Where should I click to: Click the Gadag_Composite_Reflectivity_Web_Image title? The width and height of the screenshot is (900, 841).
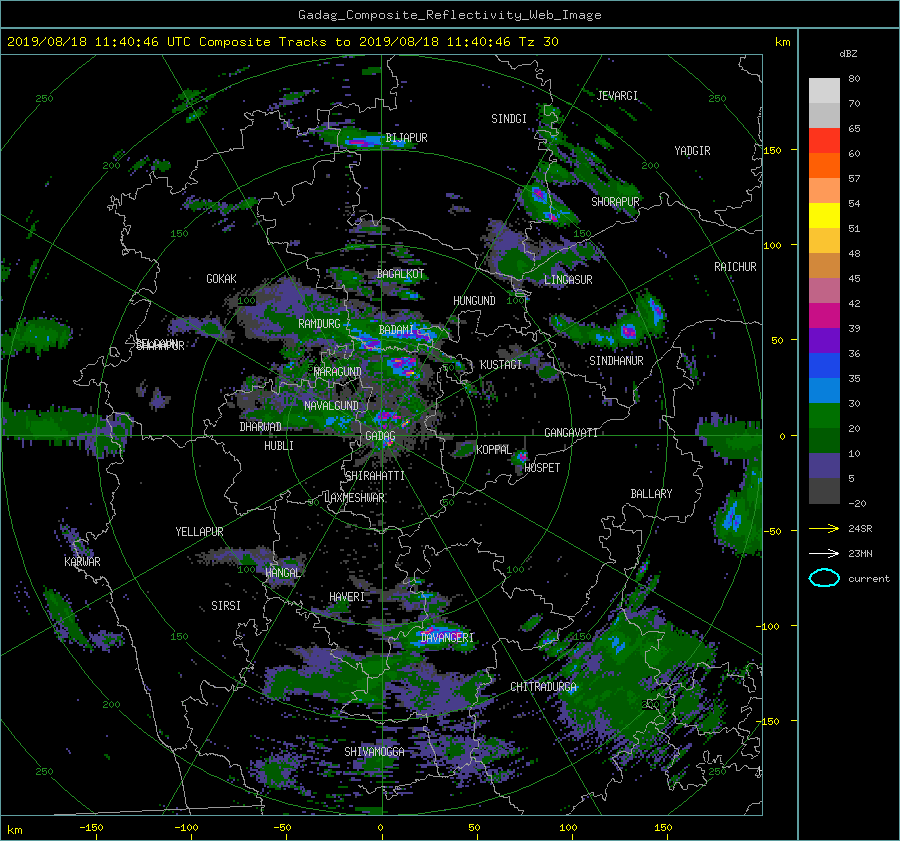tap(449, 15)
